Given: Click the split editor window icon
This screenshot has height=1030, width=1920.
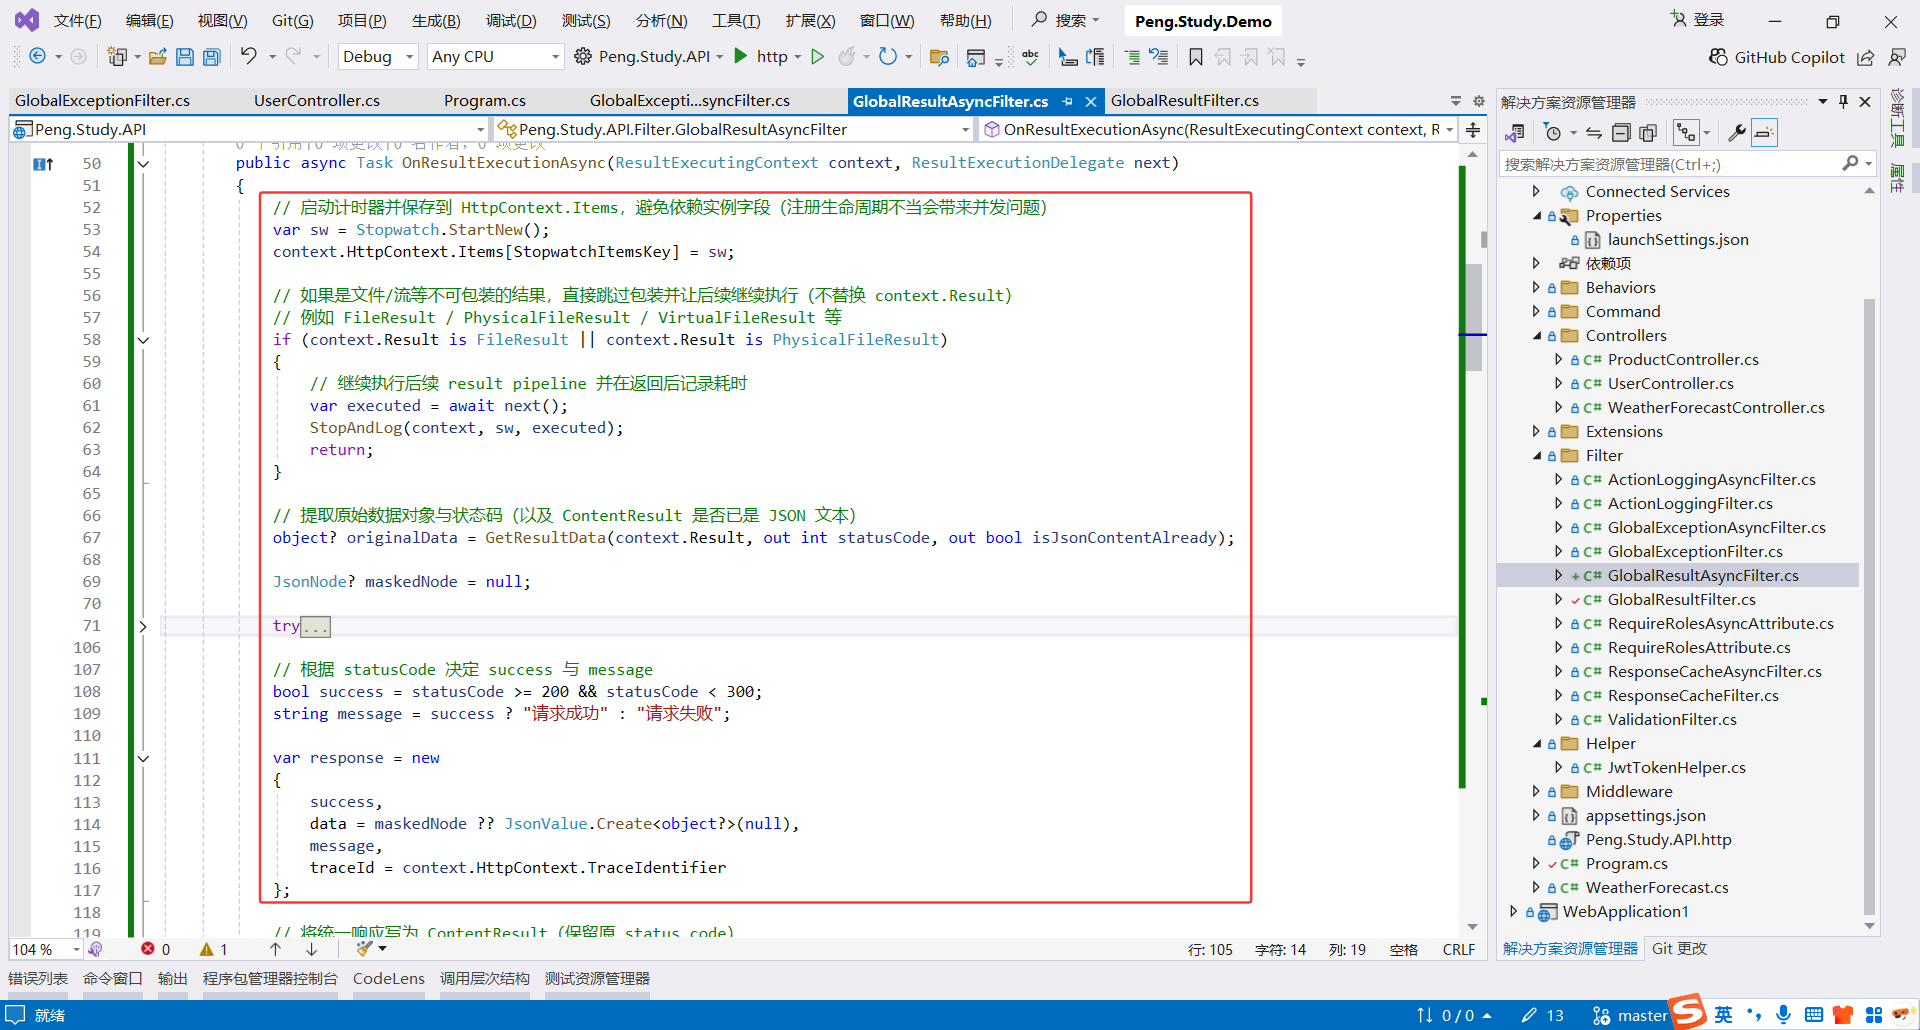Looking at the screenshot, I should click(x=1473, y=130).
